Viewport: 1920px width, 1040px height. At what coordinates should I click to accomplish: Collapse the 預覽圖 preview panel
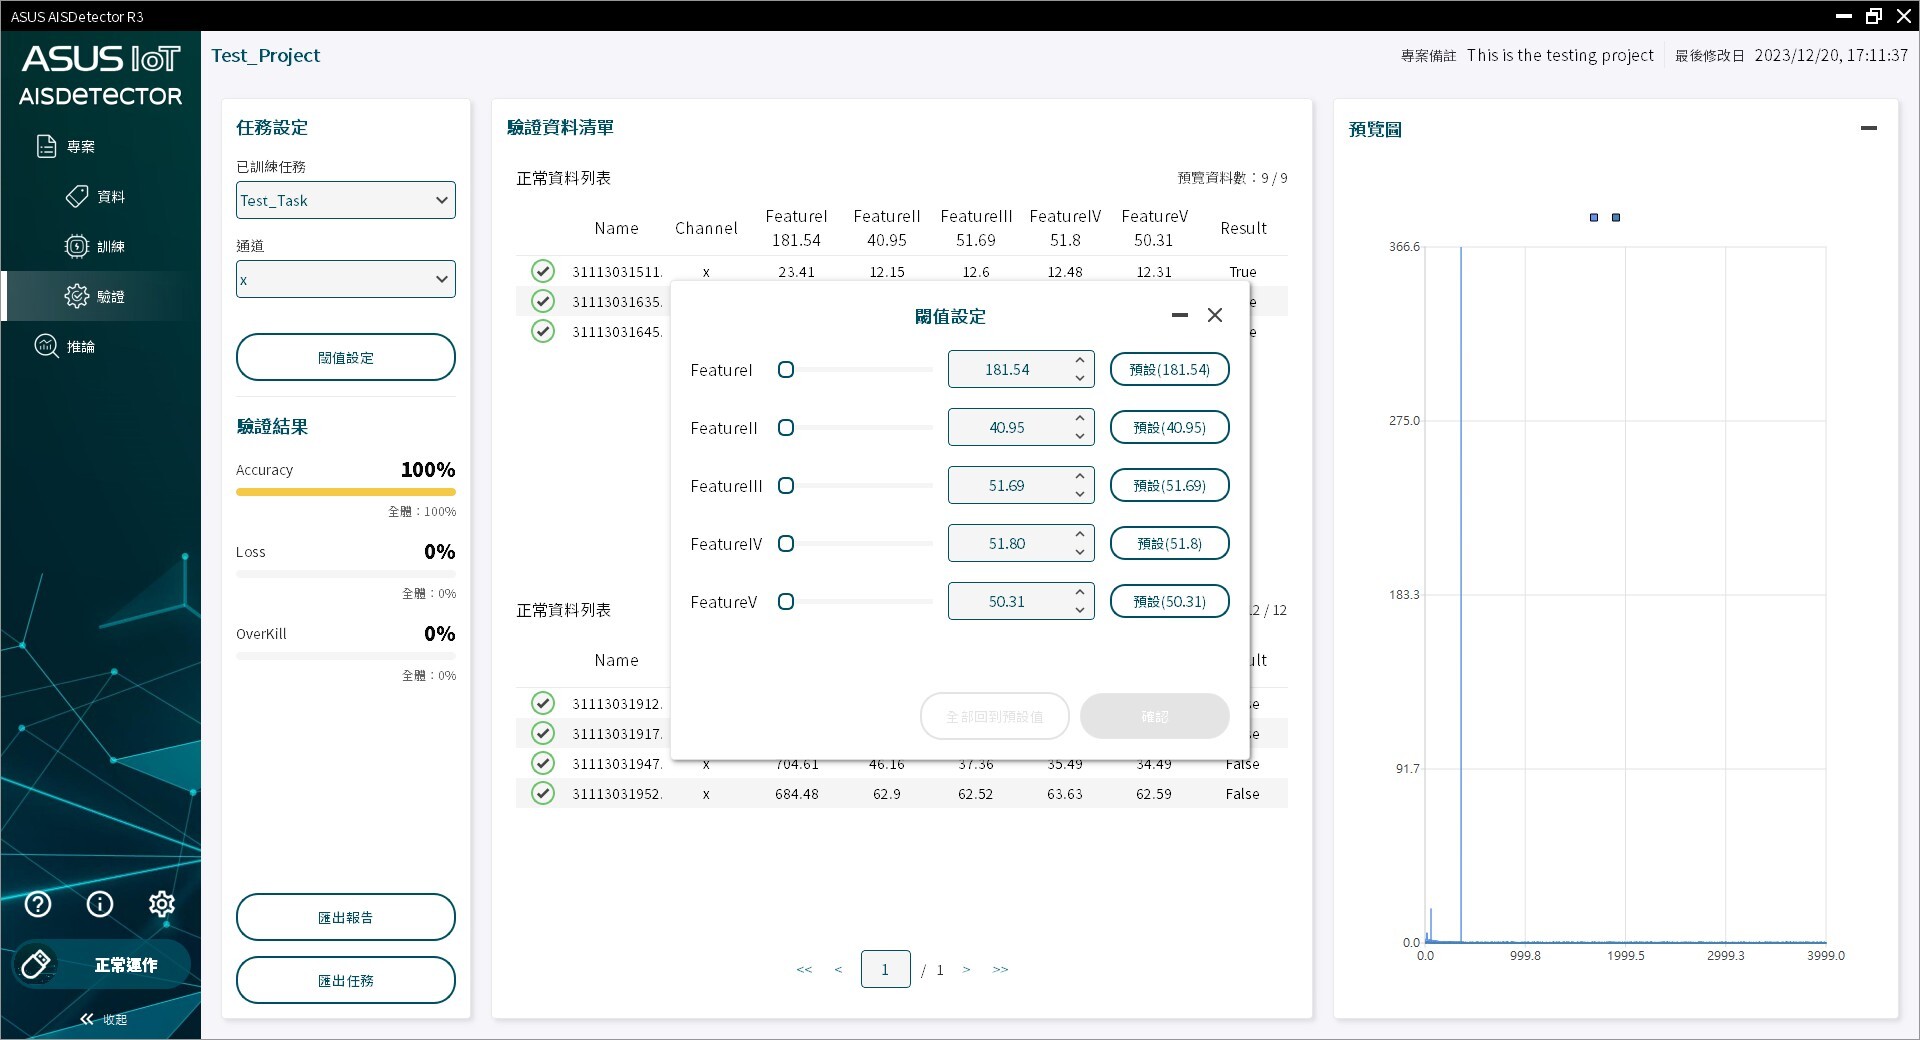1869,129
